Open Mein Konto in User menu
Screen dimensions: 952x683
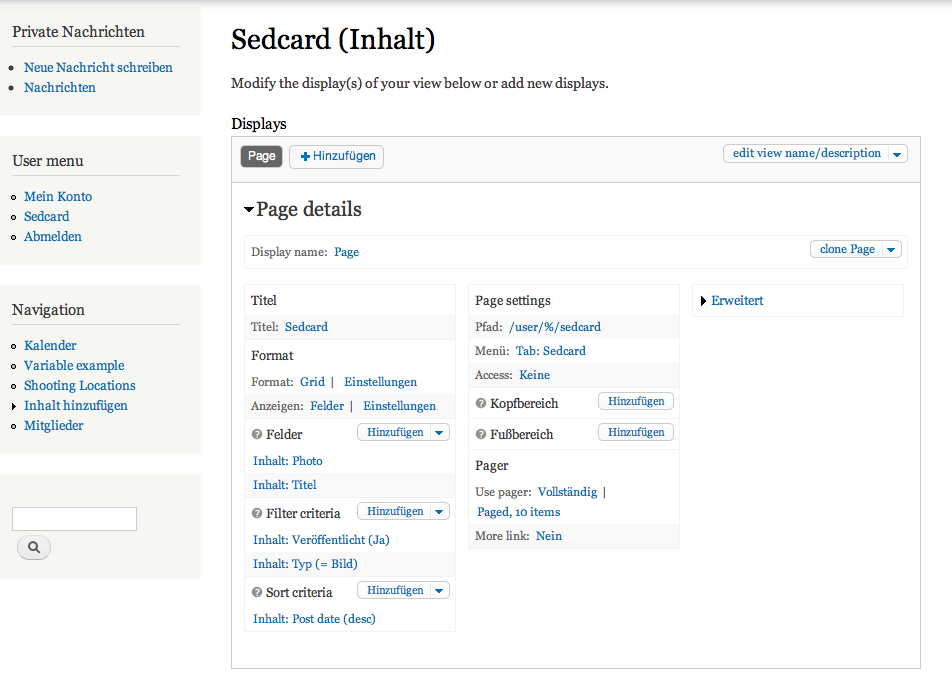(x=58, y=197)
